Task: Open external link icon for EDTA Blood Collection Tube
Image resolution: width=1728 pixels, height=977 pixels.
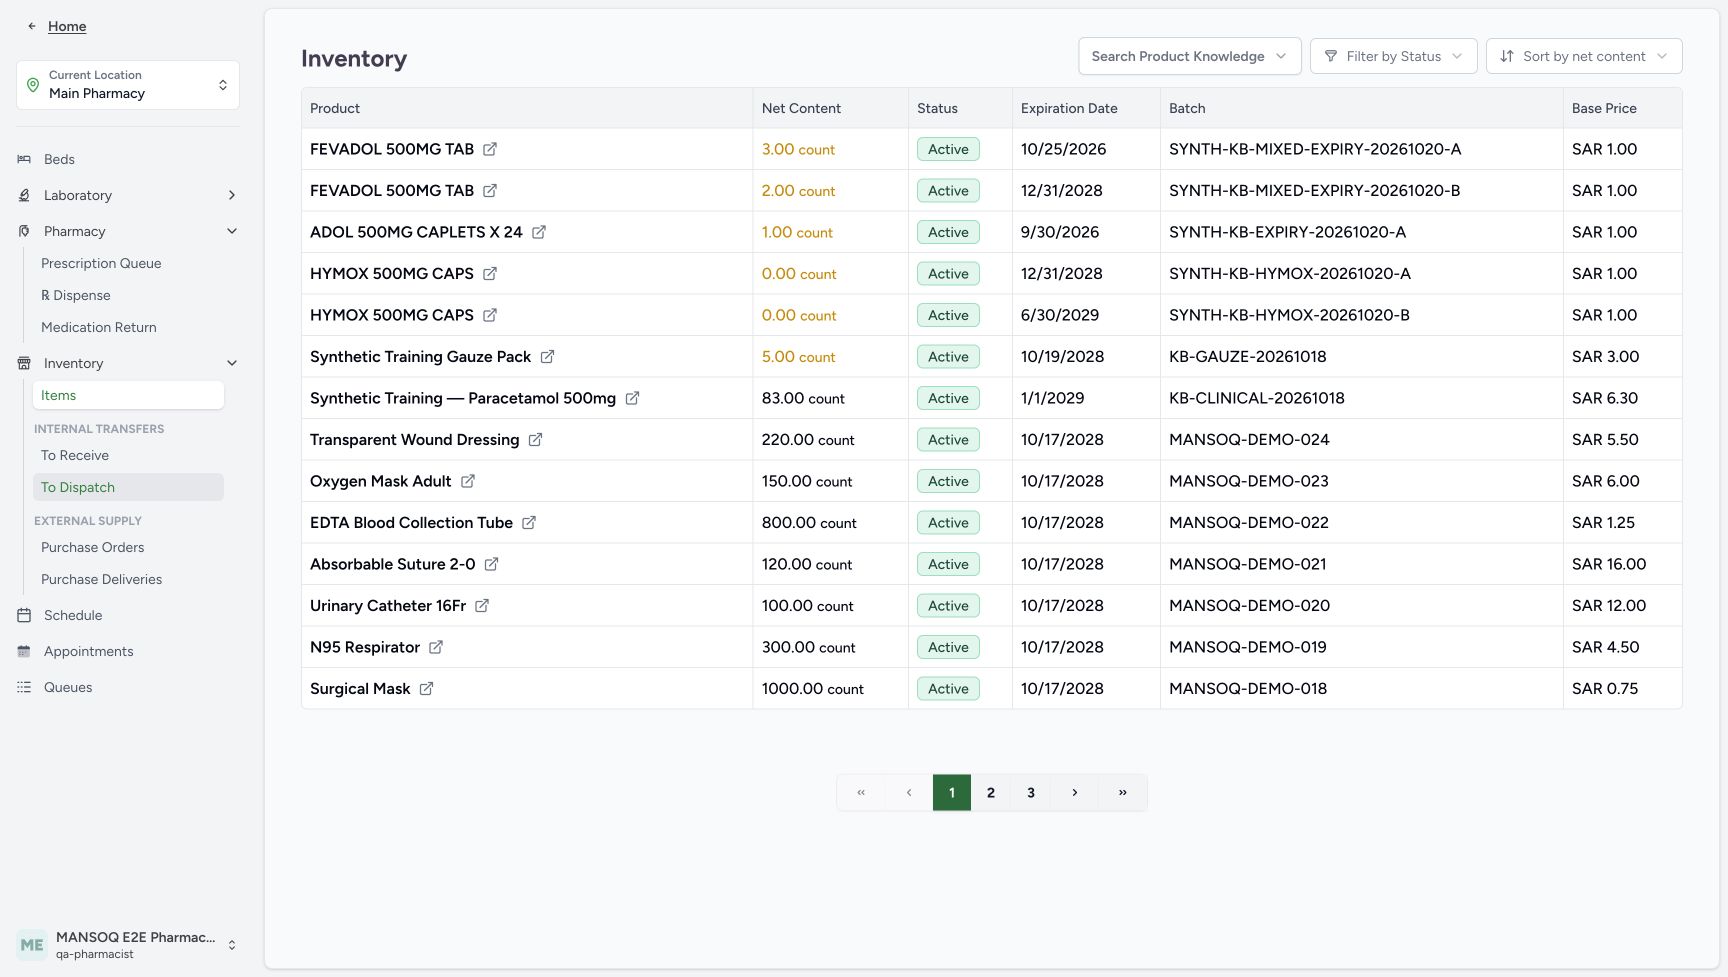Action: [529, 523]
